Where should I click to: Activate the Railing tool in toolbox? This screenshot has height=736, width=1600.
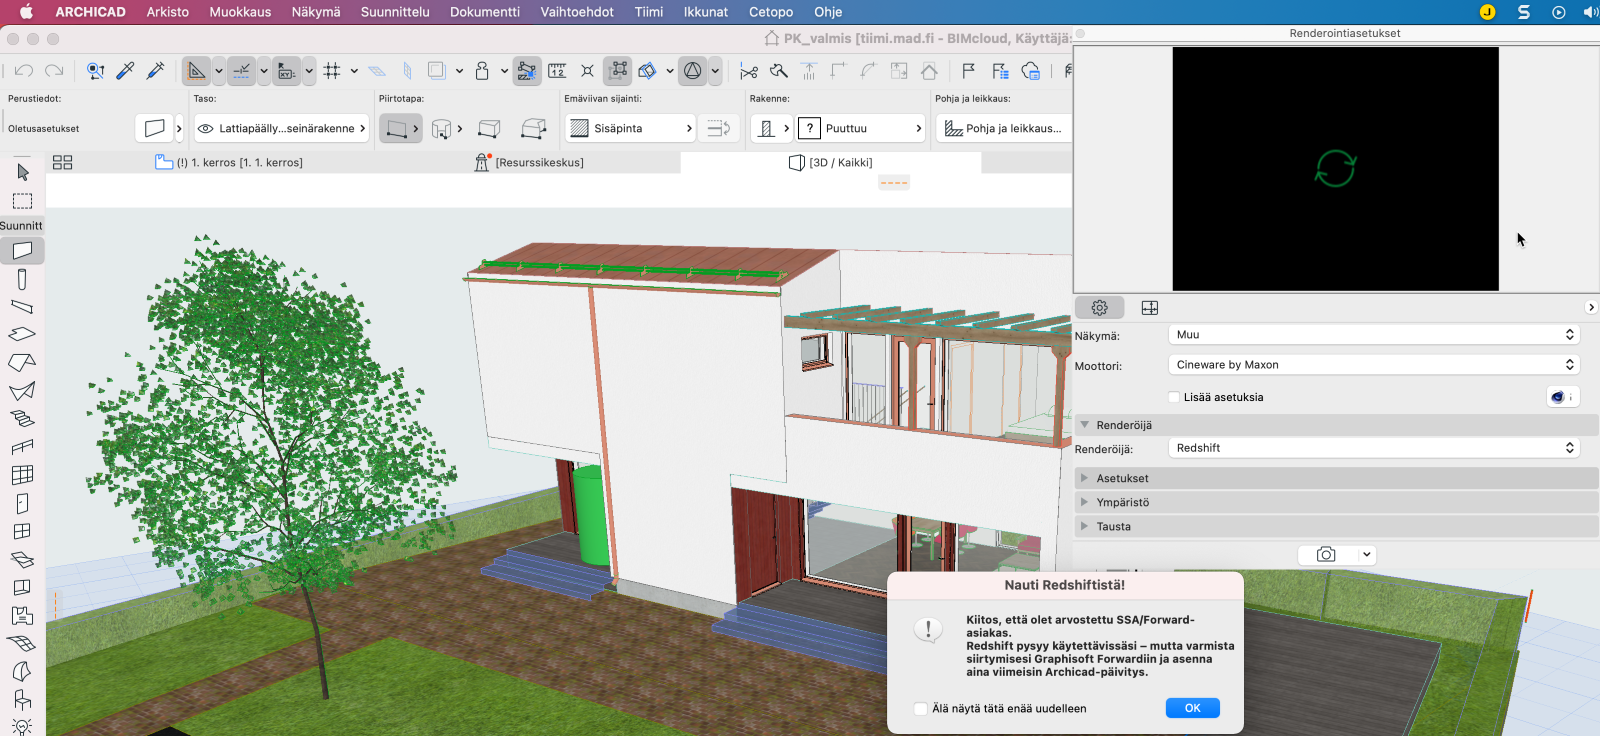pos(22,447)
